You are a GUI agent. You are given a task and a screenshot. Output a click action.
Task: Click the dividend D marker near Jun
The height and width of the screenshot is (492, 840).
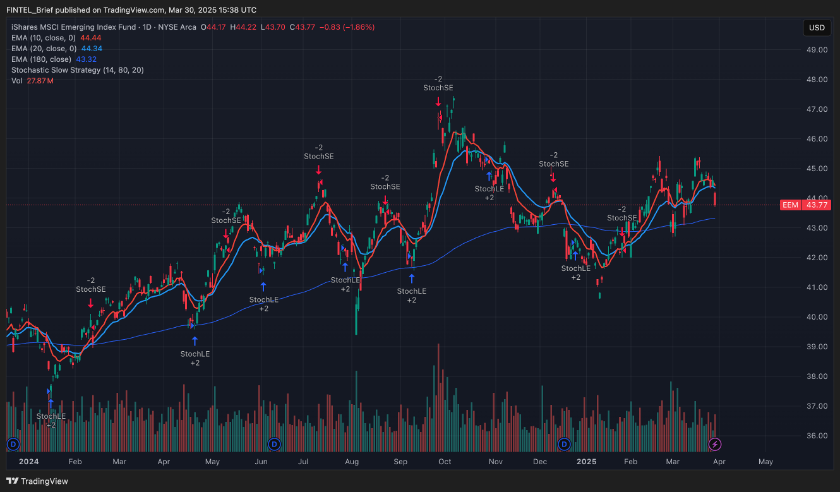274,444
